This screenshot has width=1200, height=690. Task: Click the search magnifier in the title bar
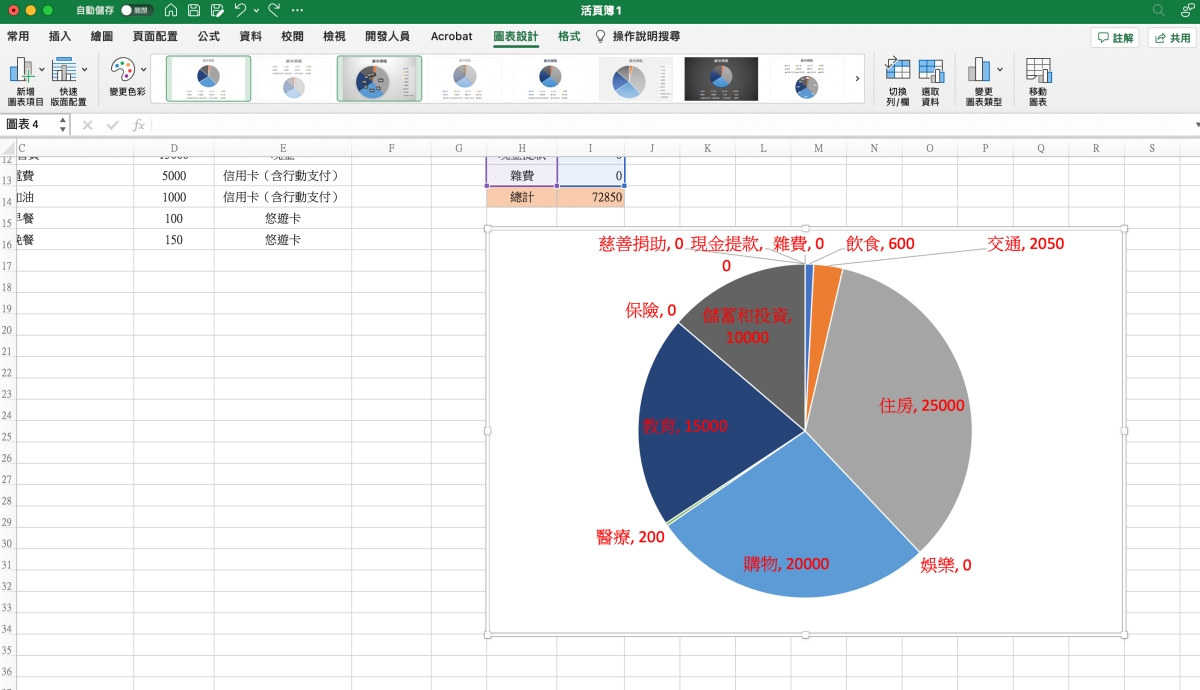point(1159,10)
